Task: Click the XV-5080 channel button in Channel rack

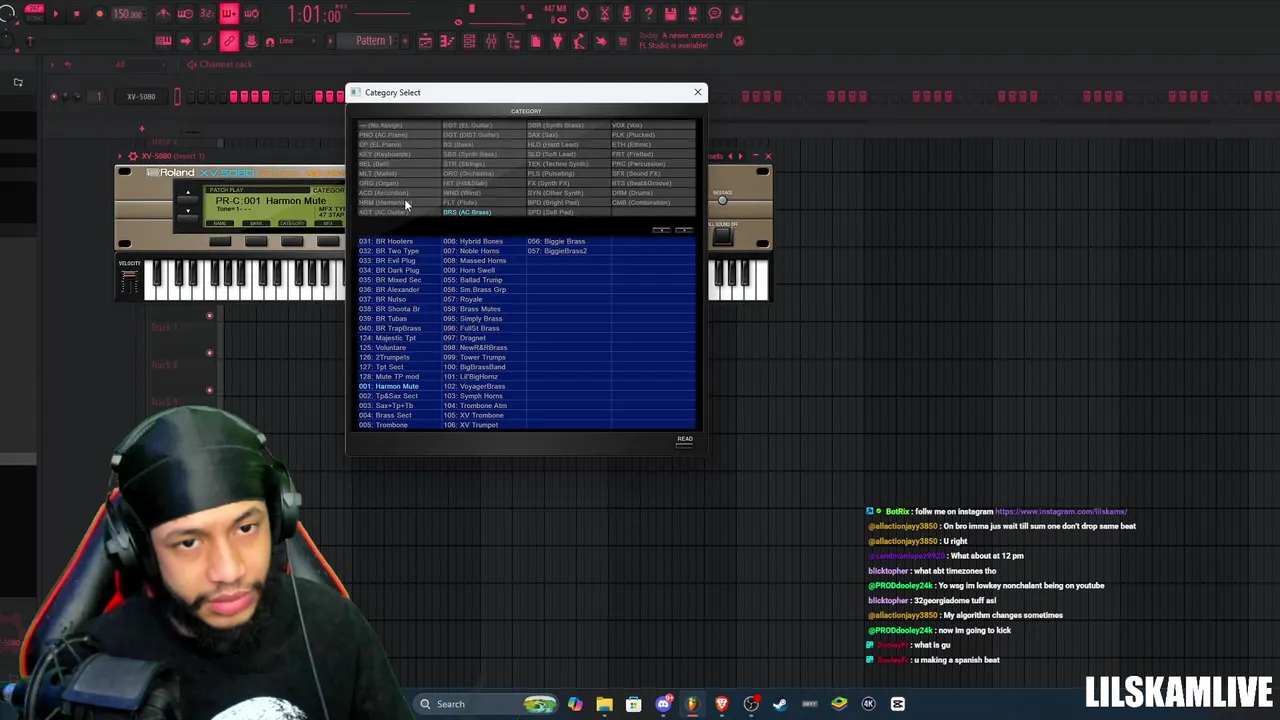Action: pos(141,97)
